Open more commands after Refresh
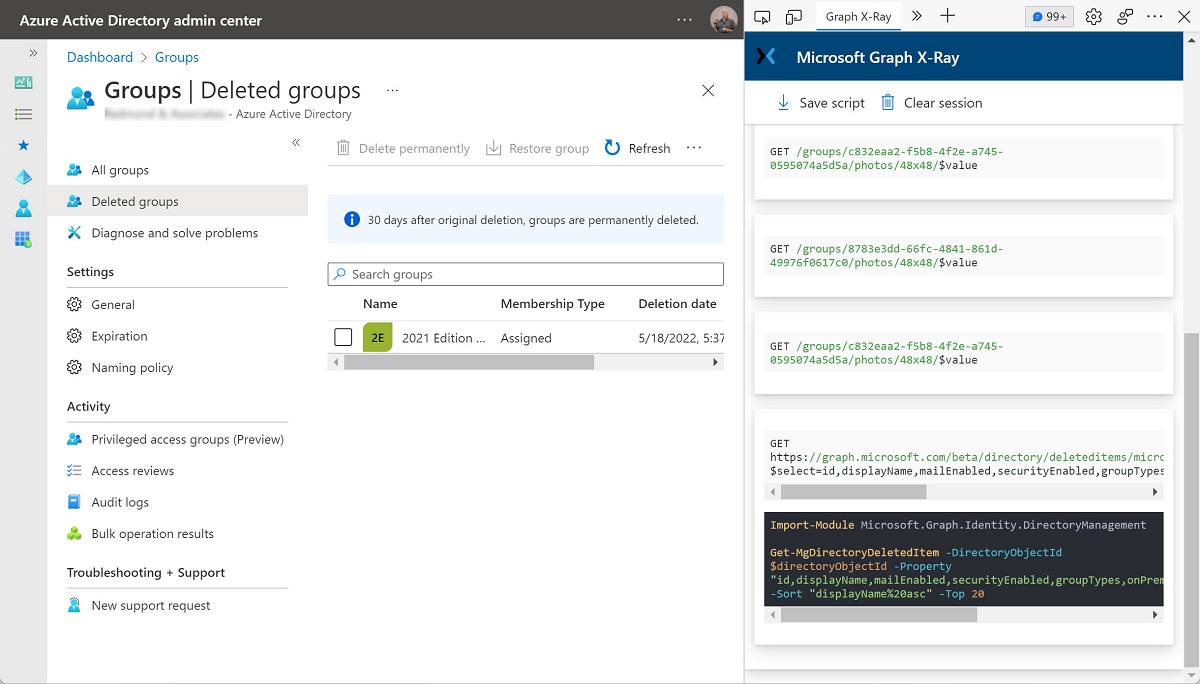 coord(694,148)
